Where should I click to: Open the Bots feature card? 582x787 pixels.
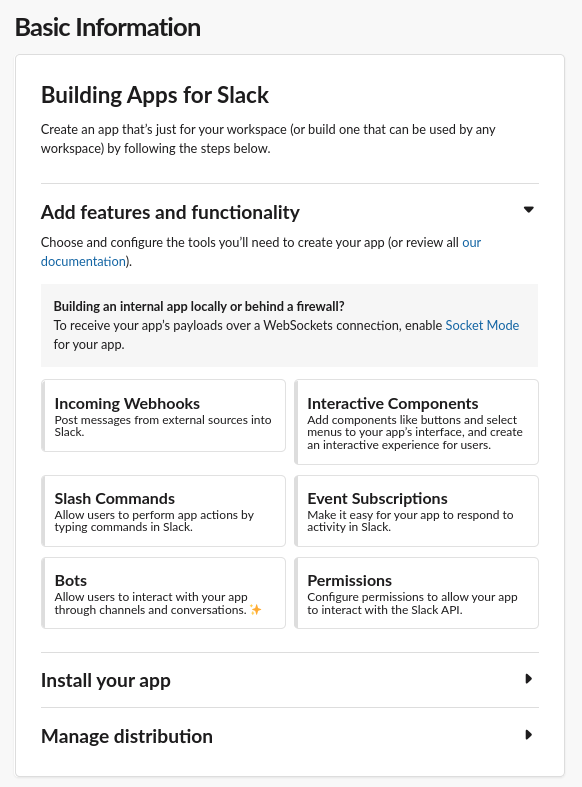click(164, 593)
